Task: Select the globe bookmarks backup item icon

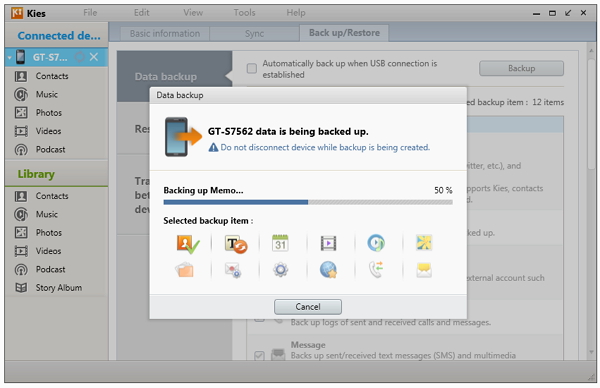Action: [x=328, y=270]
